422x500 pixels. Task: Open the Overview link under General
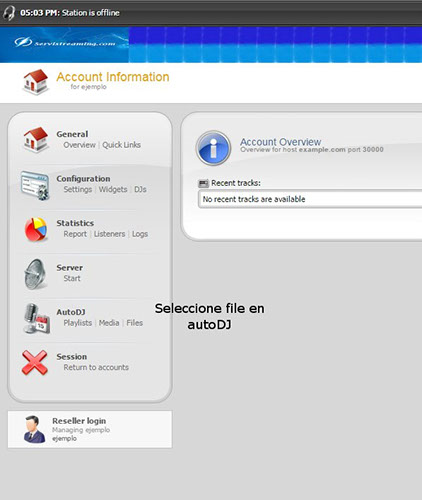click(x=79, y=145)
